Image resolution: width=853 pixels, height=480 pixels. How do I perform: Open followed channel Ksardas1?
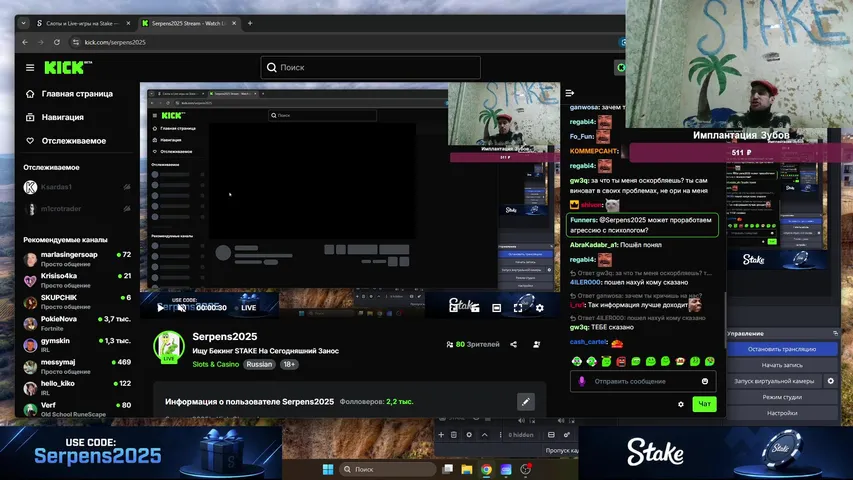76,187
